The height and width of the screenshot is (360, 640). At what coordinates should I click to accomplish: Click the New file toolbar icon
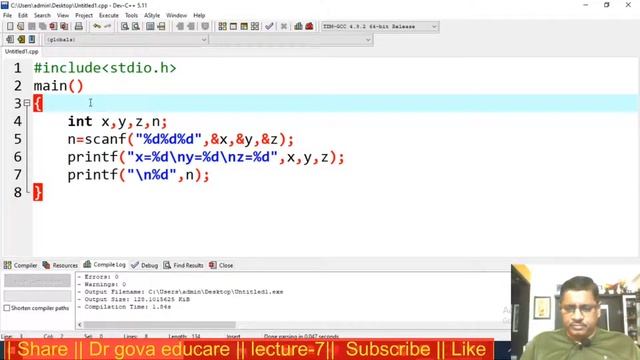tap(10, 27)
